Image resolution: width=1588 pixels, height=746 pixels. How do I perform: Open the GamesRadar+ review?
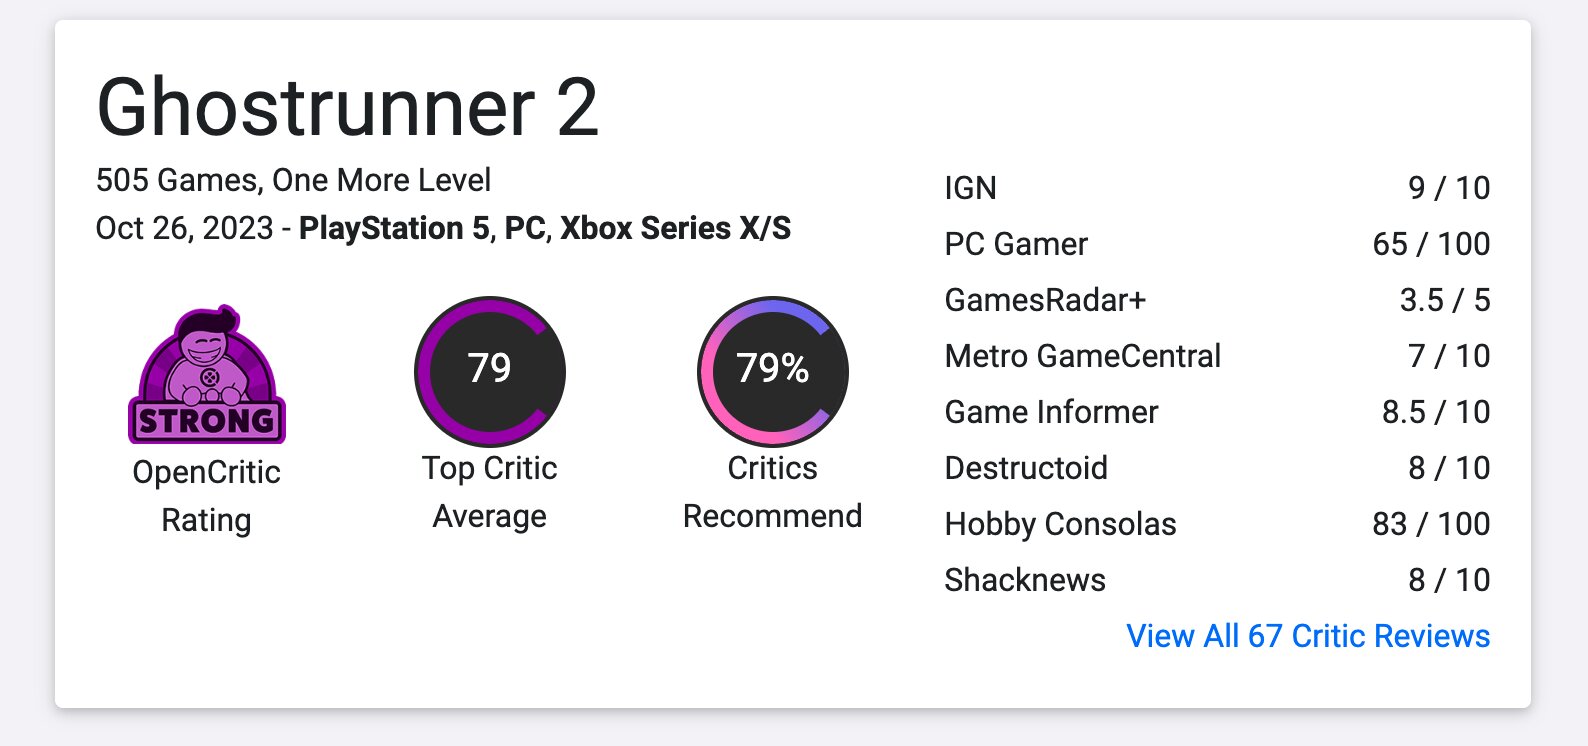(x=1045, y=300)
